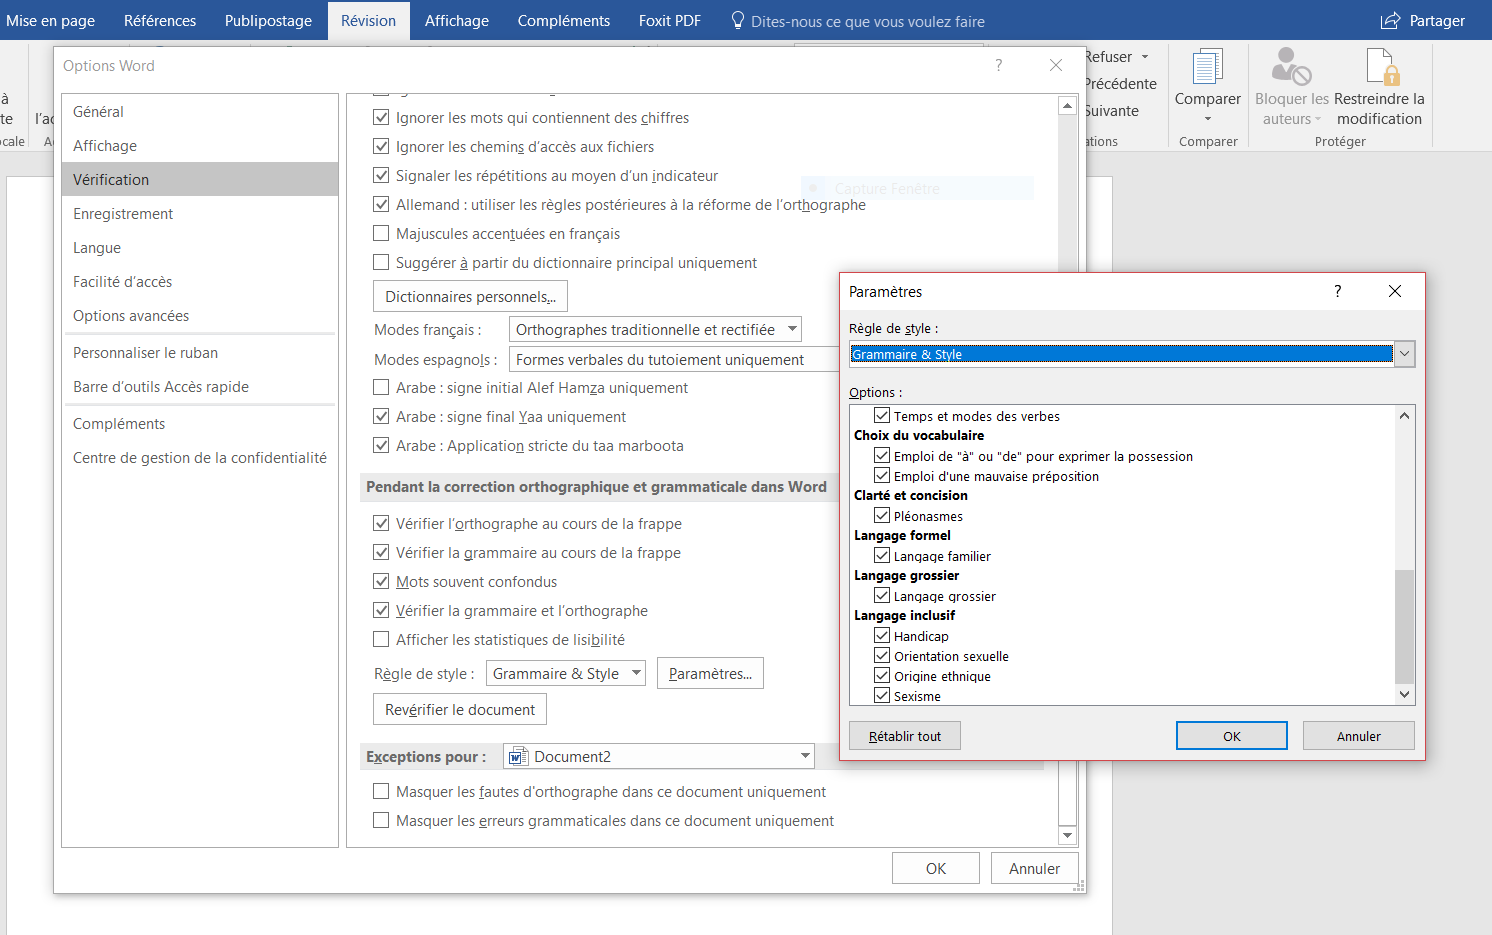Open Règle de style dropdown in Options Word

point(566,673)
